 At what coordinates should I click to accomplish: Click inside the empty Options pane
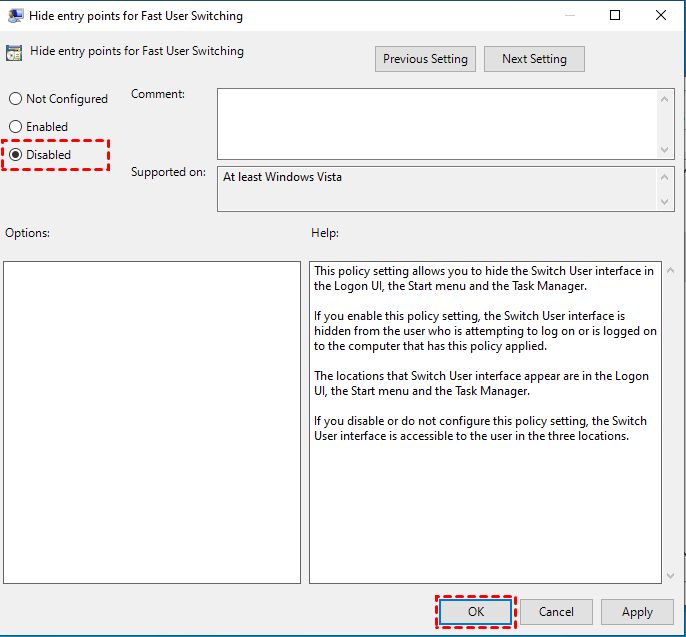(x=152, y=422)
